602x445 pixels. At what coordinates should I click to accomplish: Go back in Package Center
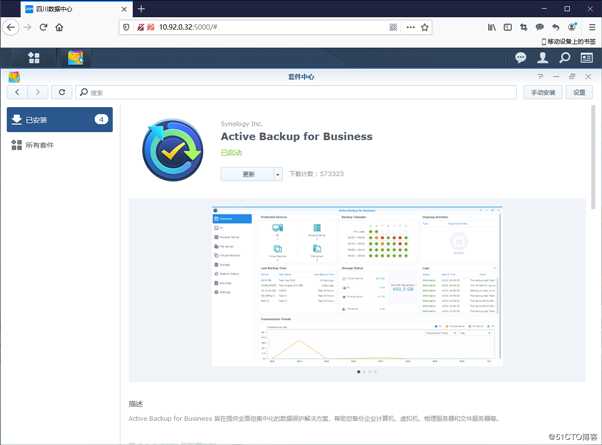pyautogui.click(x=17, y=92)
